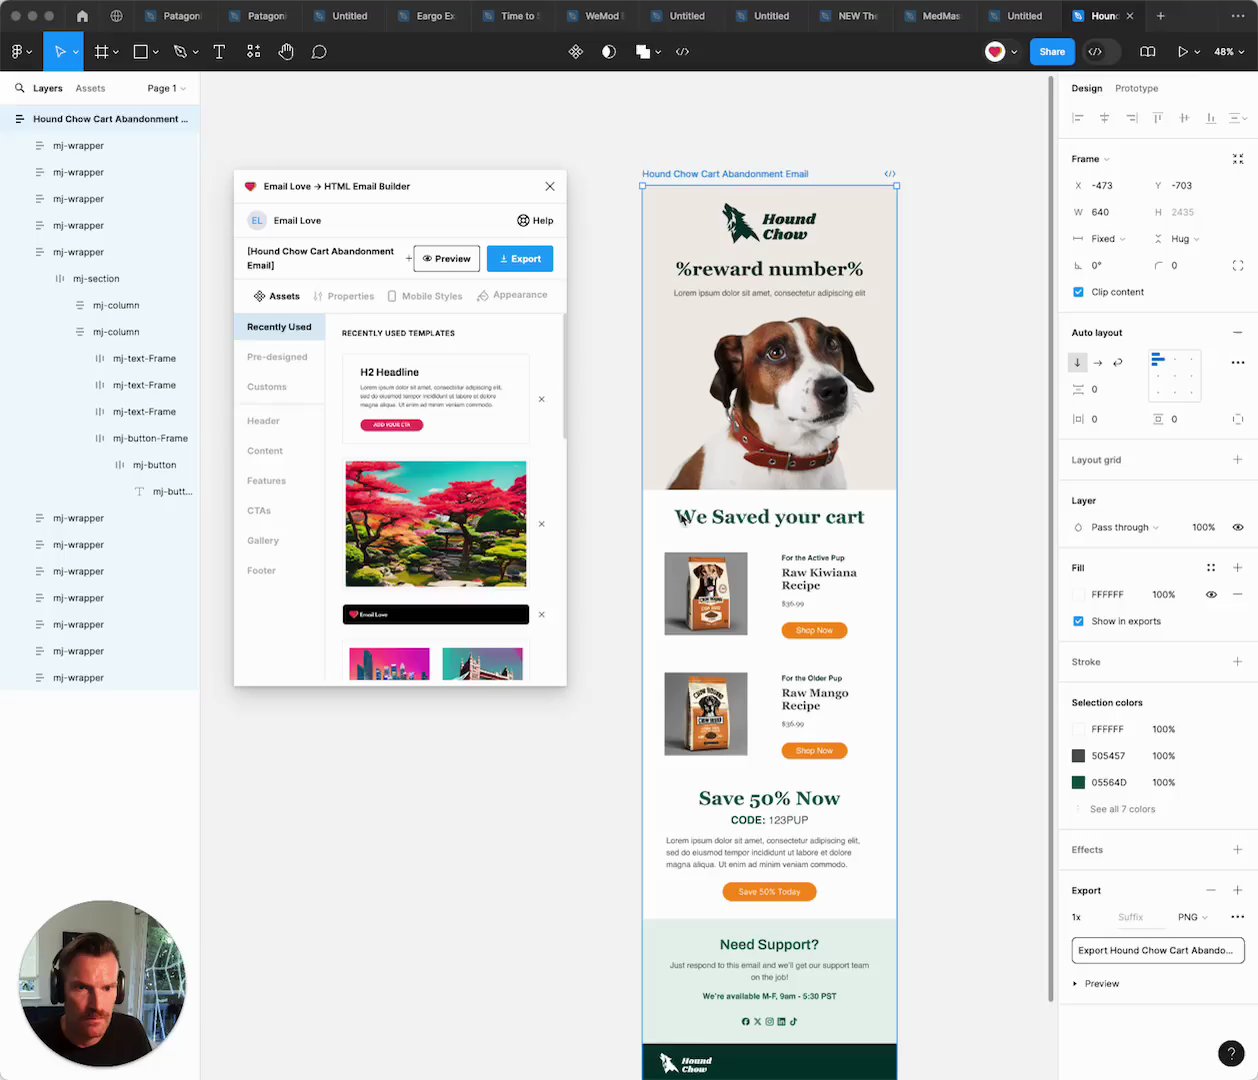Click Help in Email Love plugin
The image size is (1258, 1080).
[535, 221]
